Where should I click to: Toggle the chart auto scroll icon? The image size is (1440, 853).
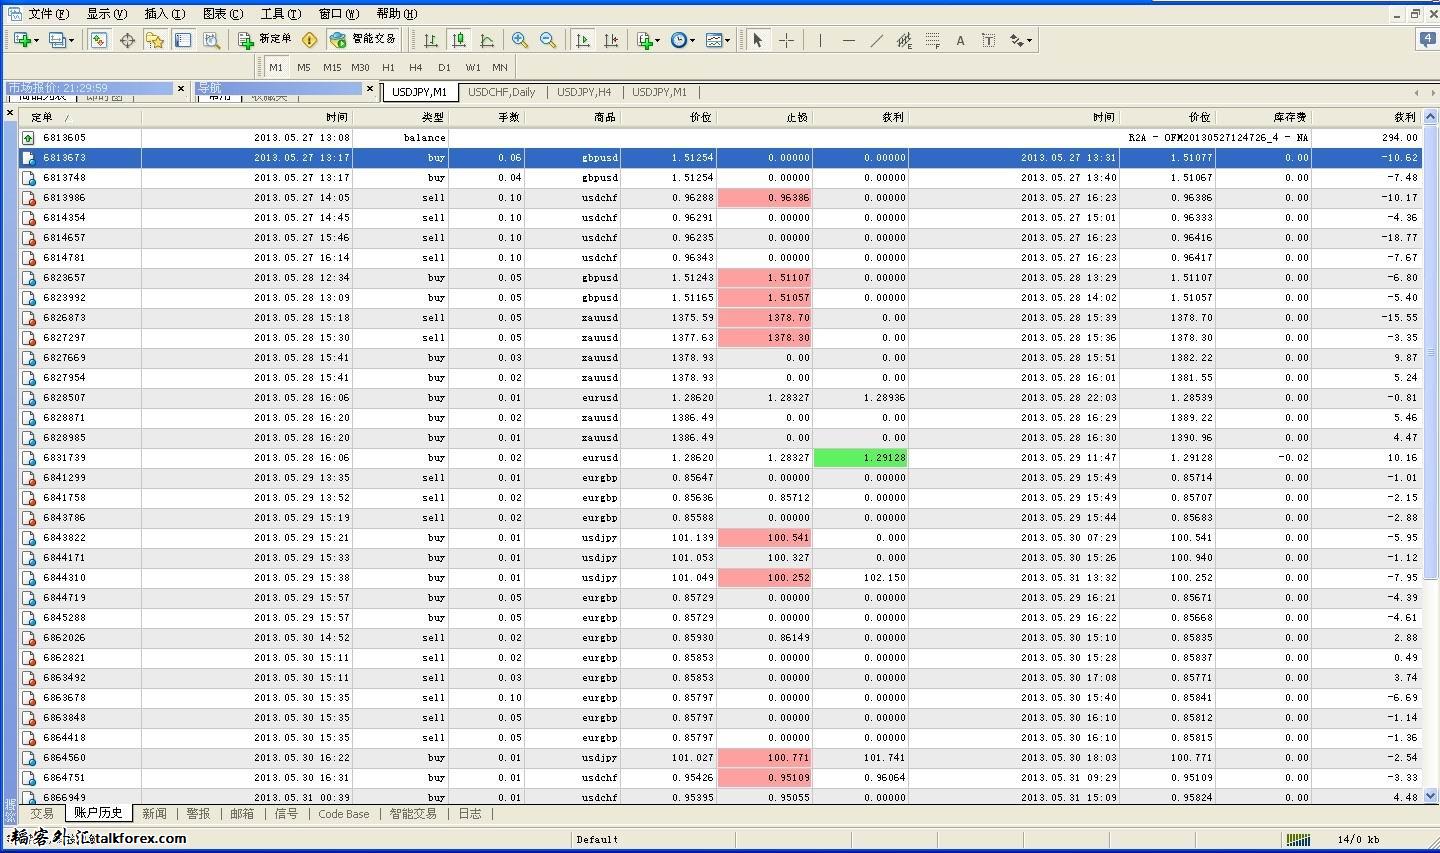(583, 40)
